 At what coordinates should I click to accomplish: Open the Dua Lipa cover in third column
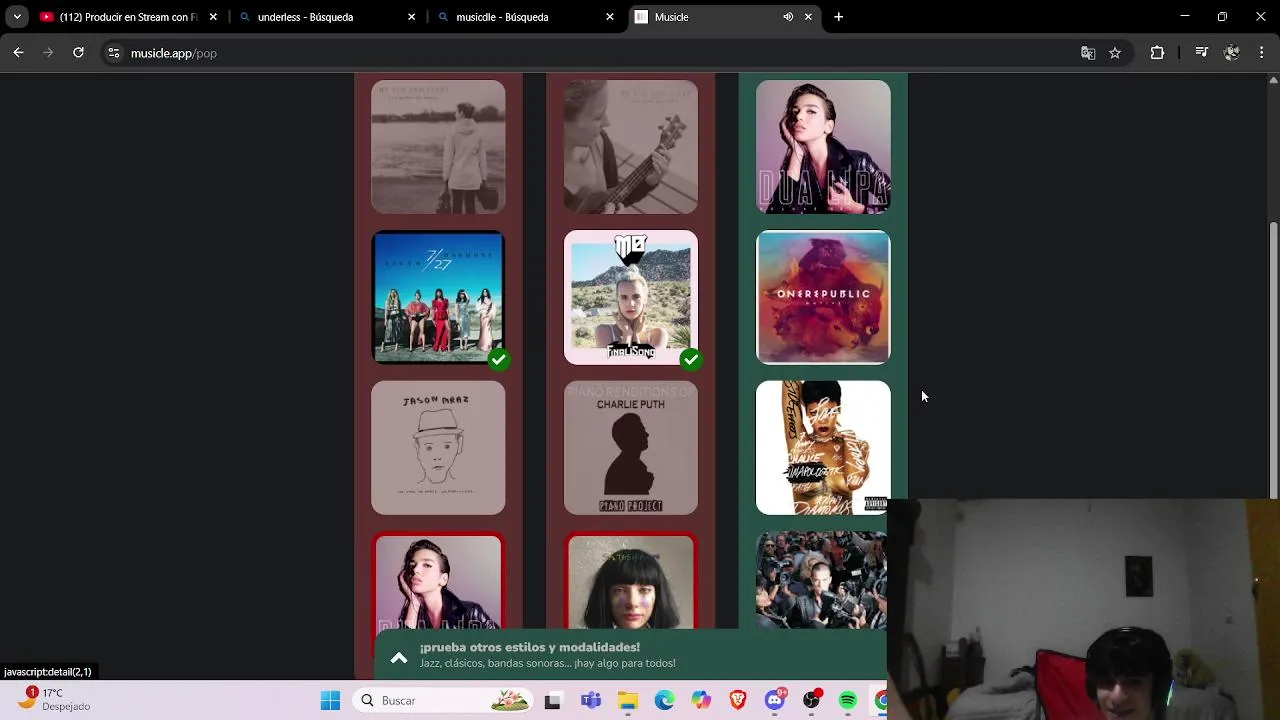[x=823, y=147]
